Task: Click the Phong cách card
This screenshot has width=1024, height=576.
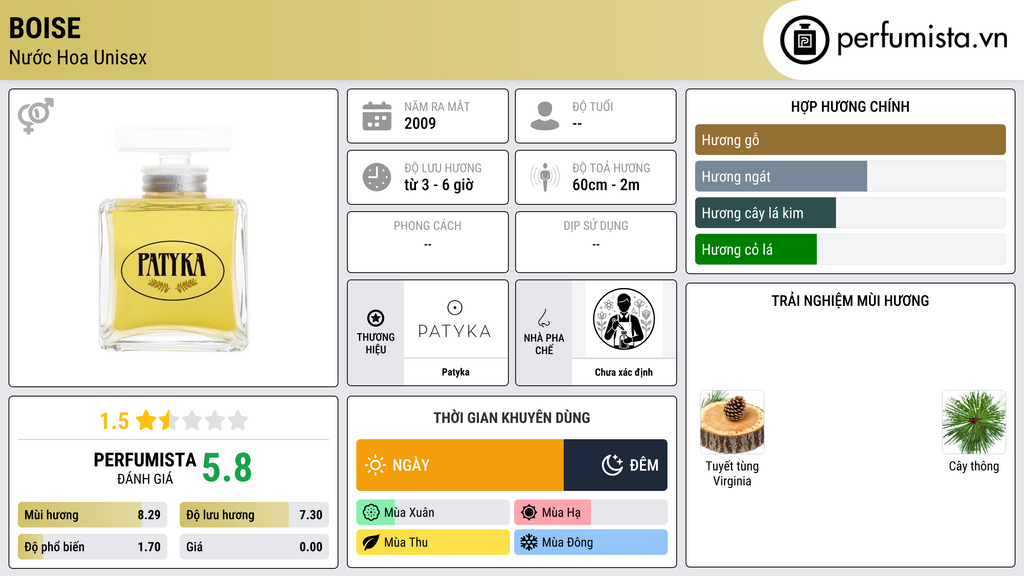Action: click(x=428, y=242)
